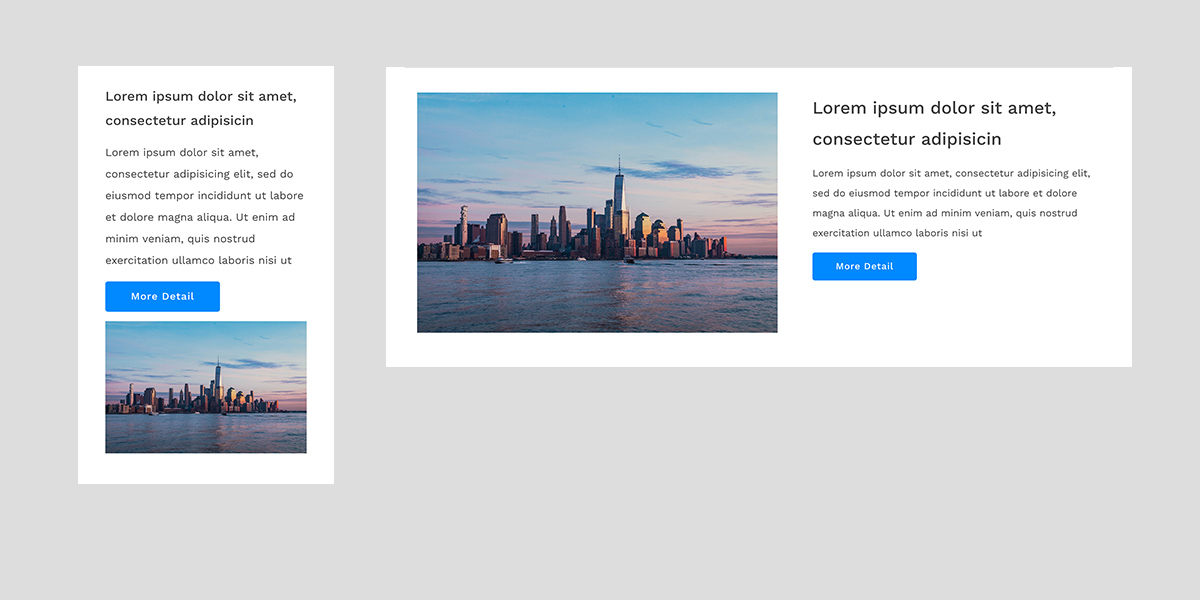Click "sed do eiusmod tempor" line in right card

click(x=944, y=193)
